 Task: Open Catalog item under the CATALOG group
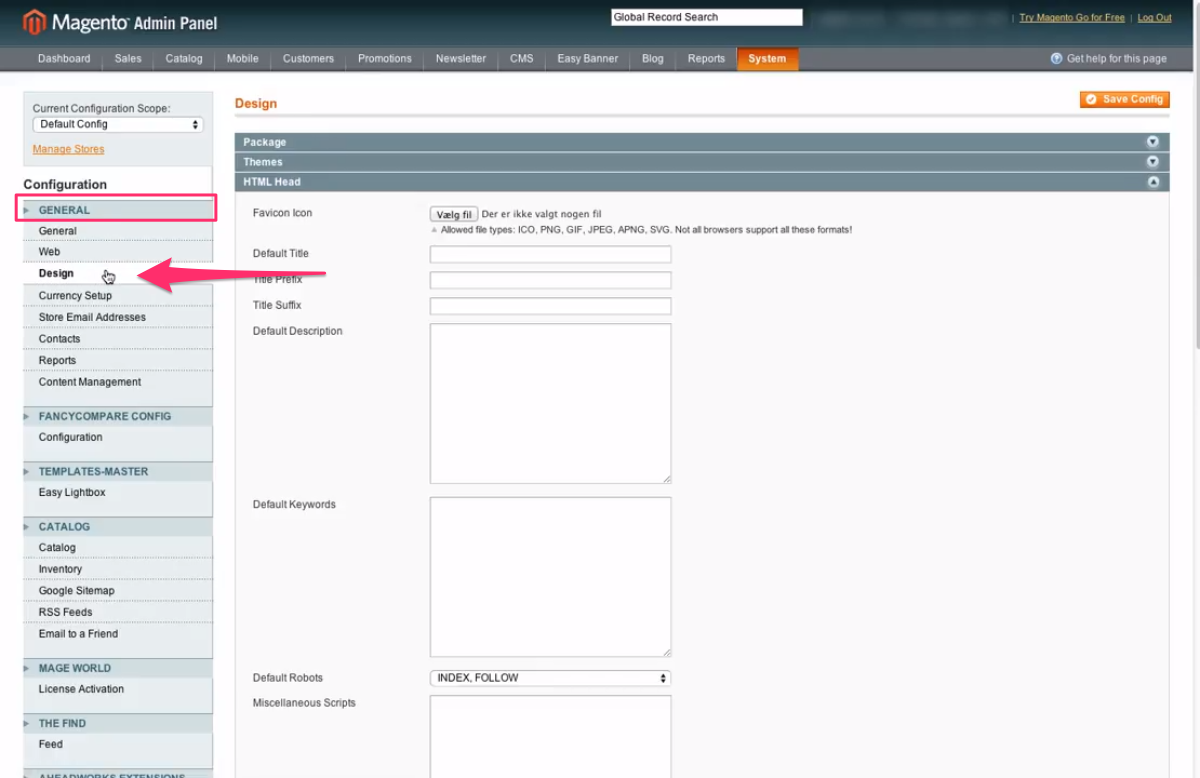click(x=118, y=547)
